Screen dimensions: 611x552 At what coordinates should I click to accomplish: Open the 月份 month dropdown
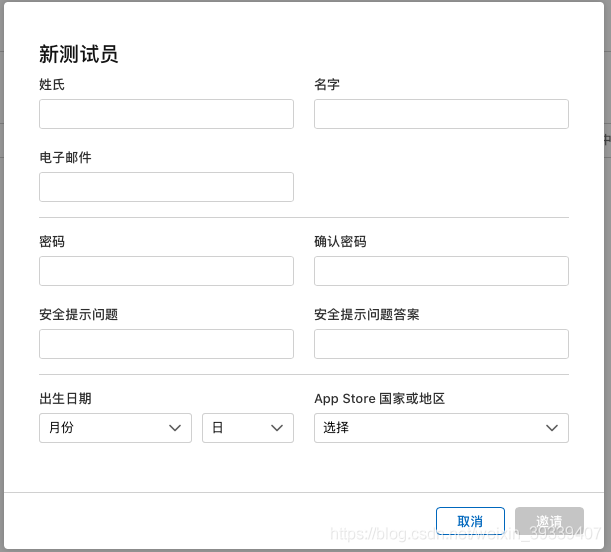(x=115, y=428)
